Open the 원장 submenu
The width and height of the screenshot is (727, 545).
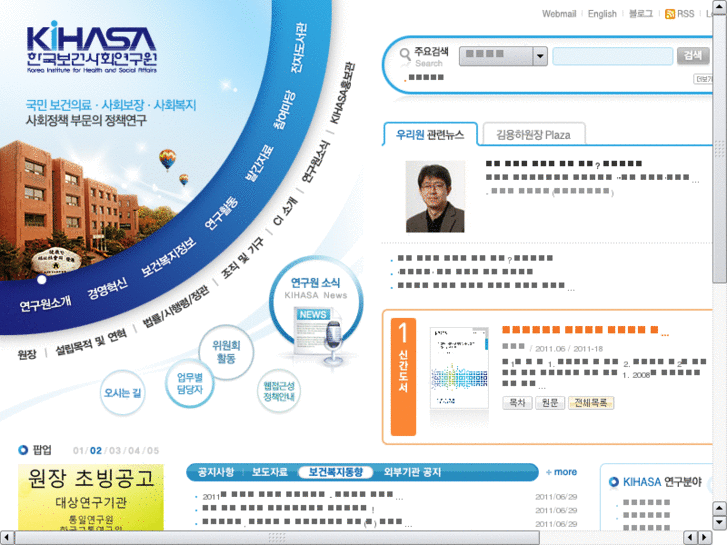(27, 355)
